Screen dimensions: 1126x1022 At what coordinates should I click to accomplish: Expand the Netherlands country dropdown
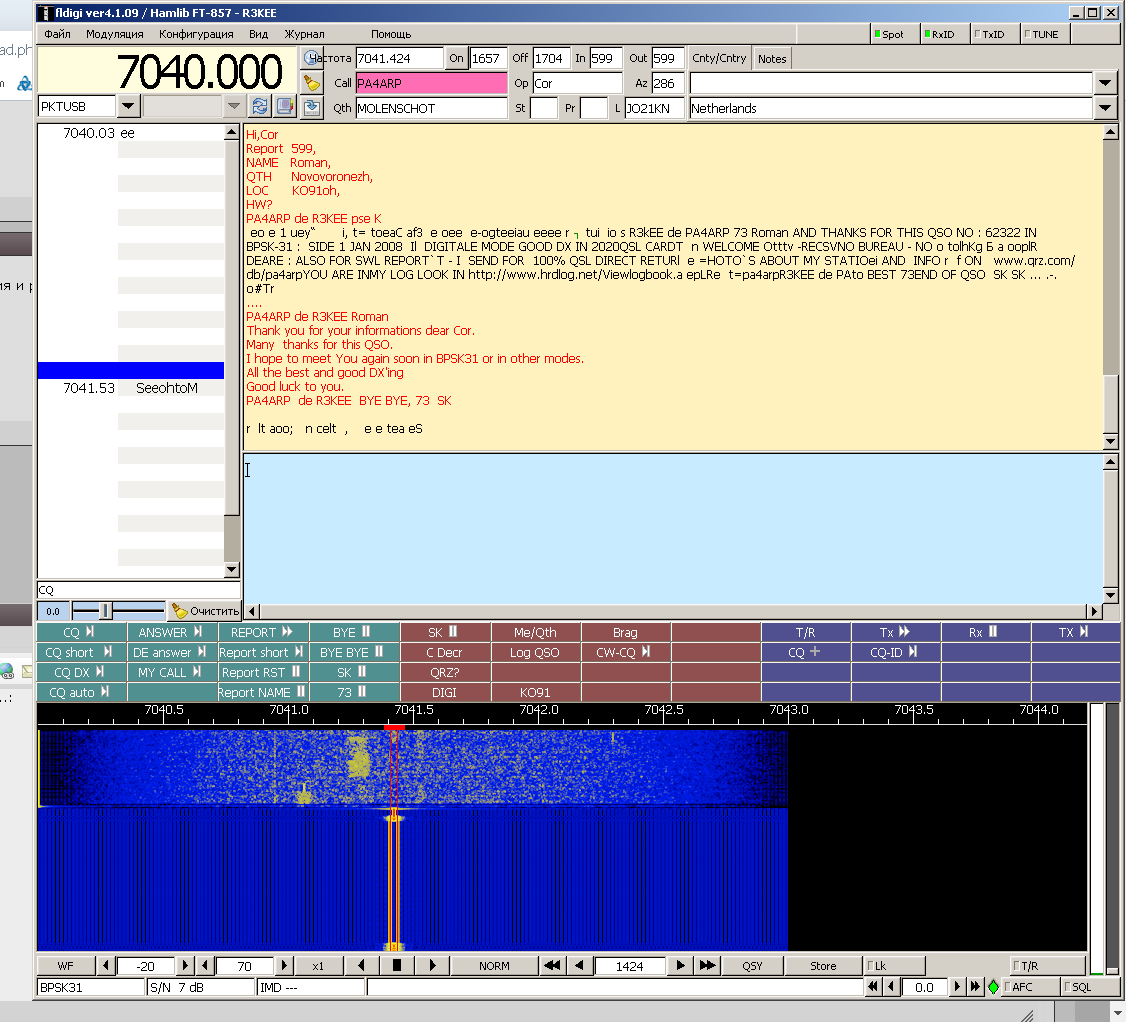(x=1105, y=108)
